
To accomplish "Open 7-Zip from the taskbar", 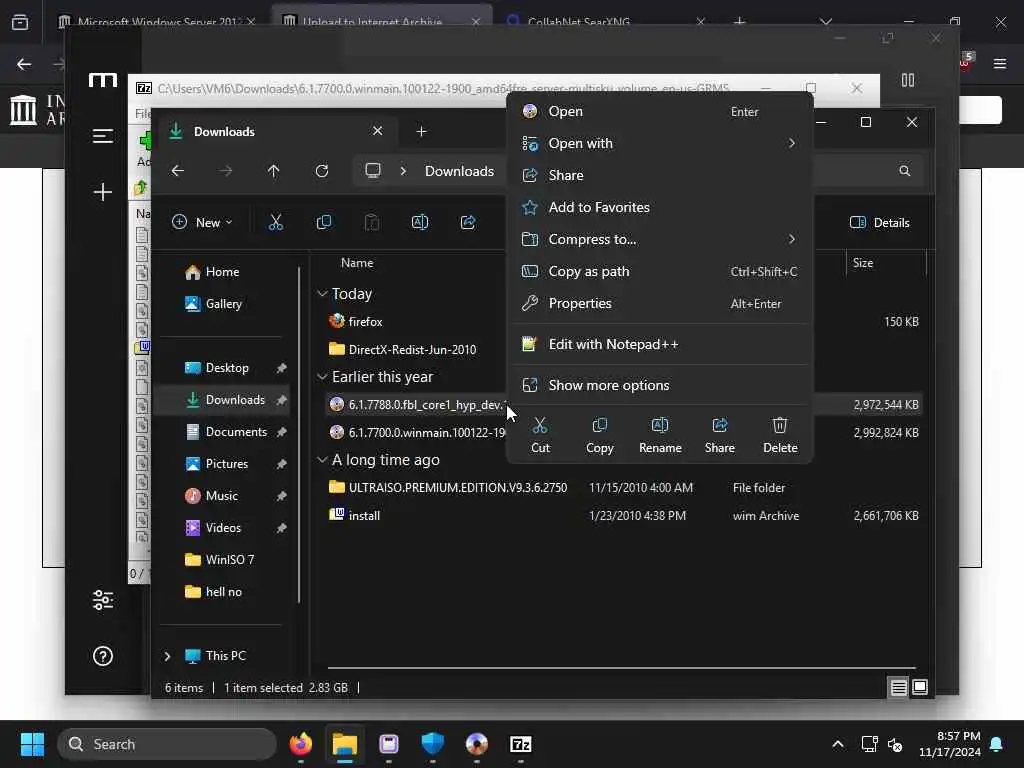I will pos(520,744).
